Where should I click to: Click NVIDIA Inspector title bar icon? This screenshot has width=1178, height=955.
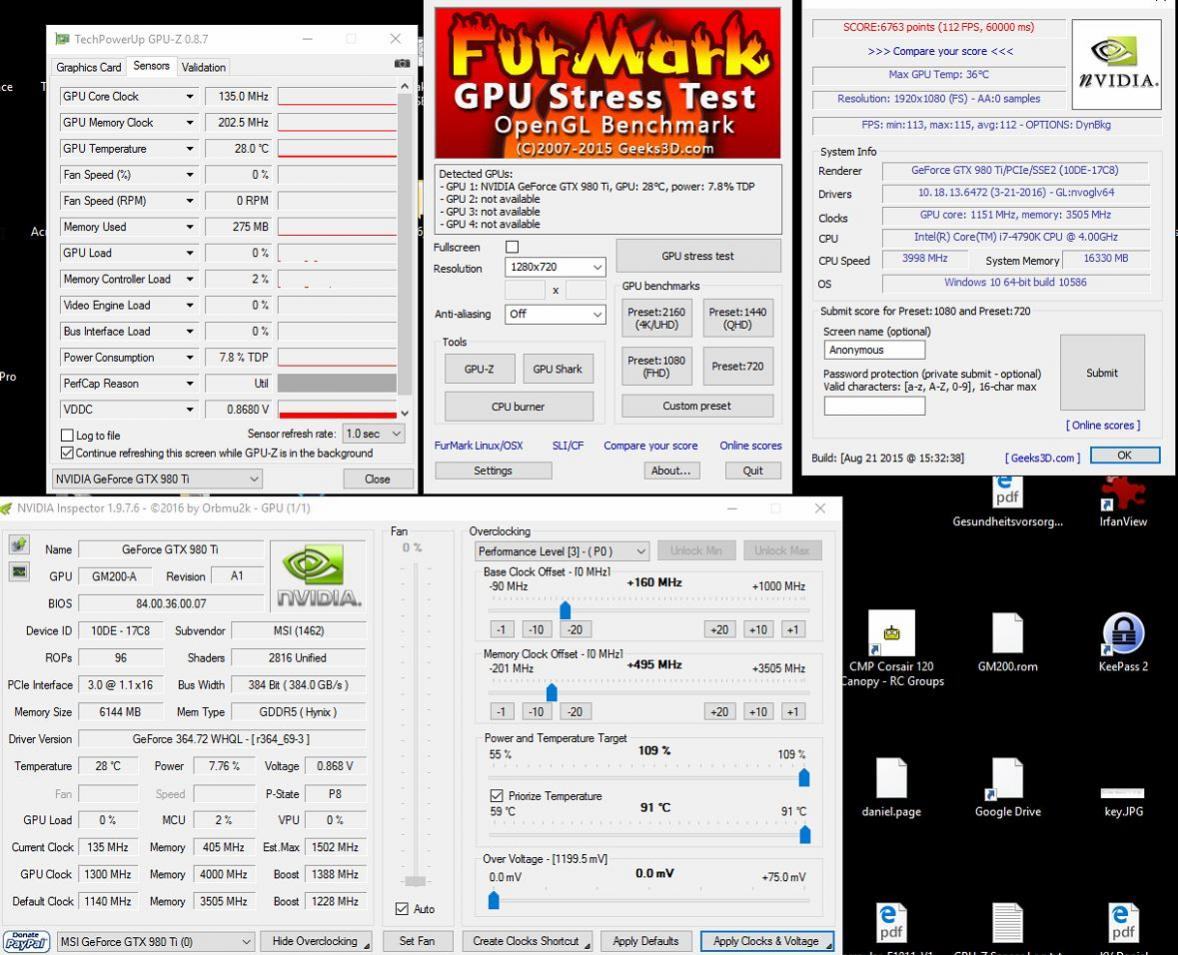click(7, 509)
